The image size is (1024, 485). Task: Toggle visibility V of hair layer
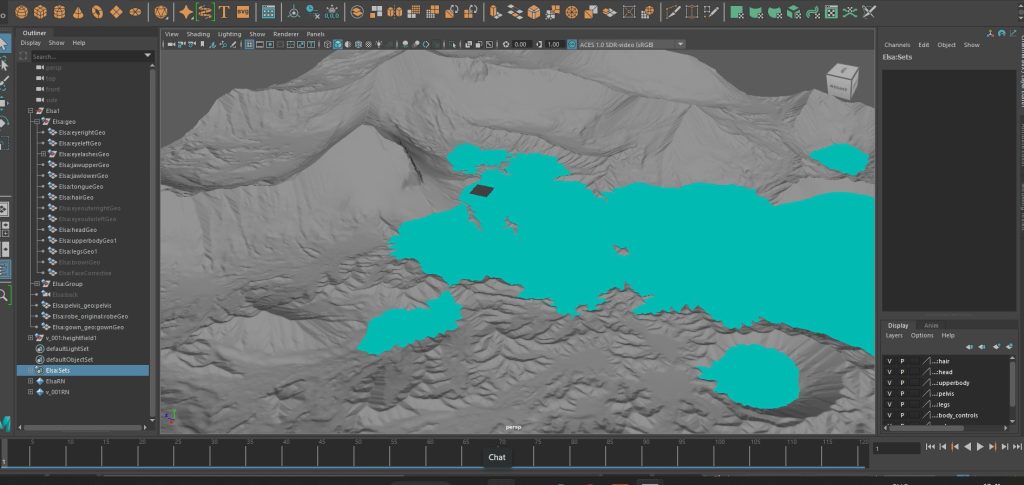click(x=889, y=361)
